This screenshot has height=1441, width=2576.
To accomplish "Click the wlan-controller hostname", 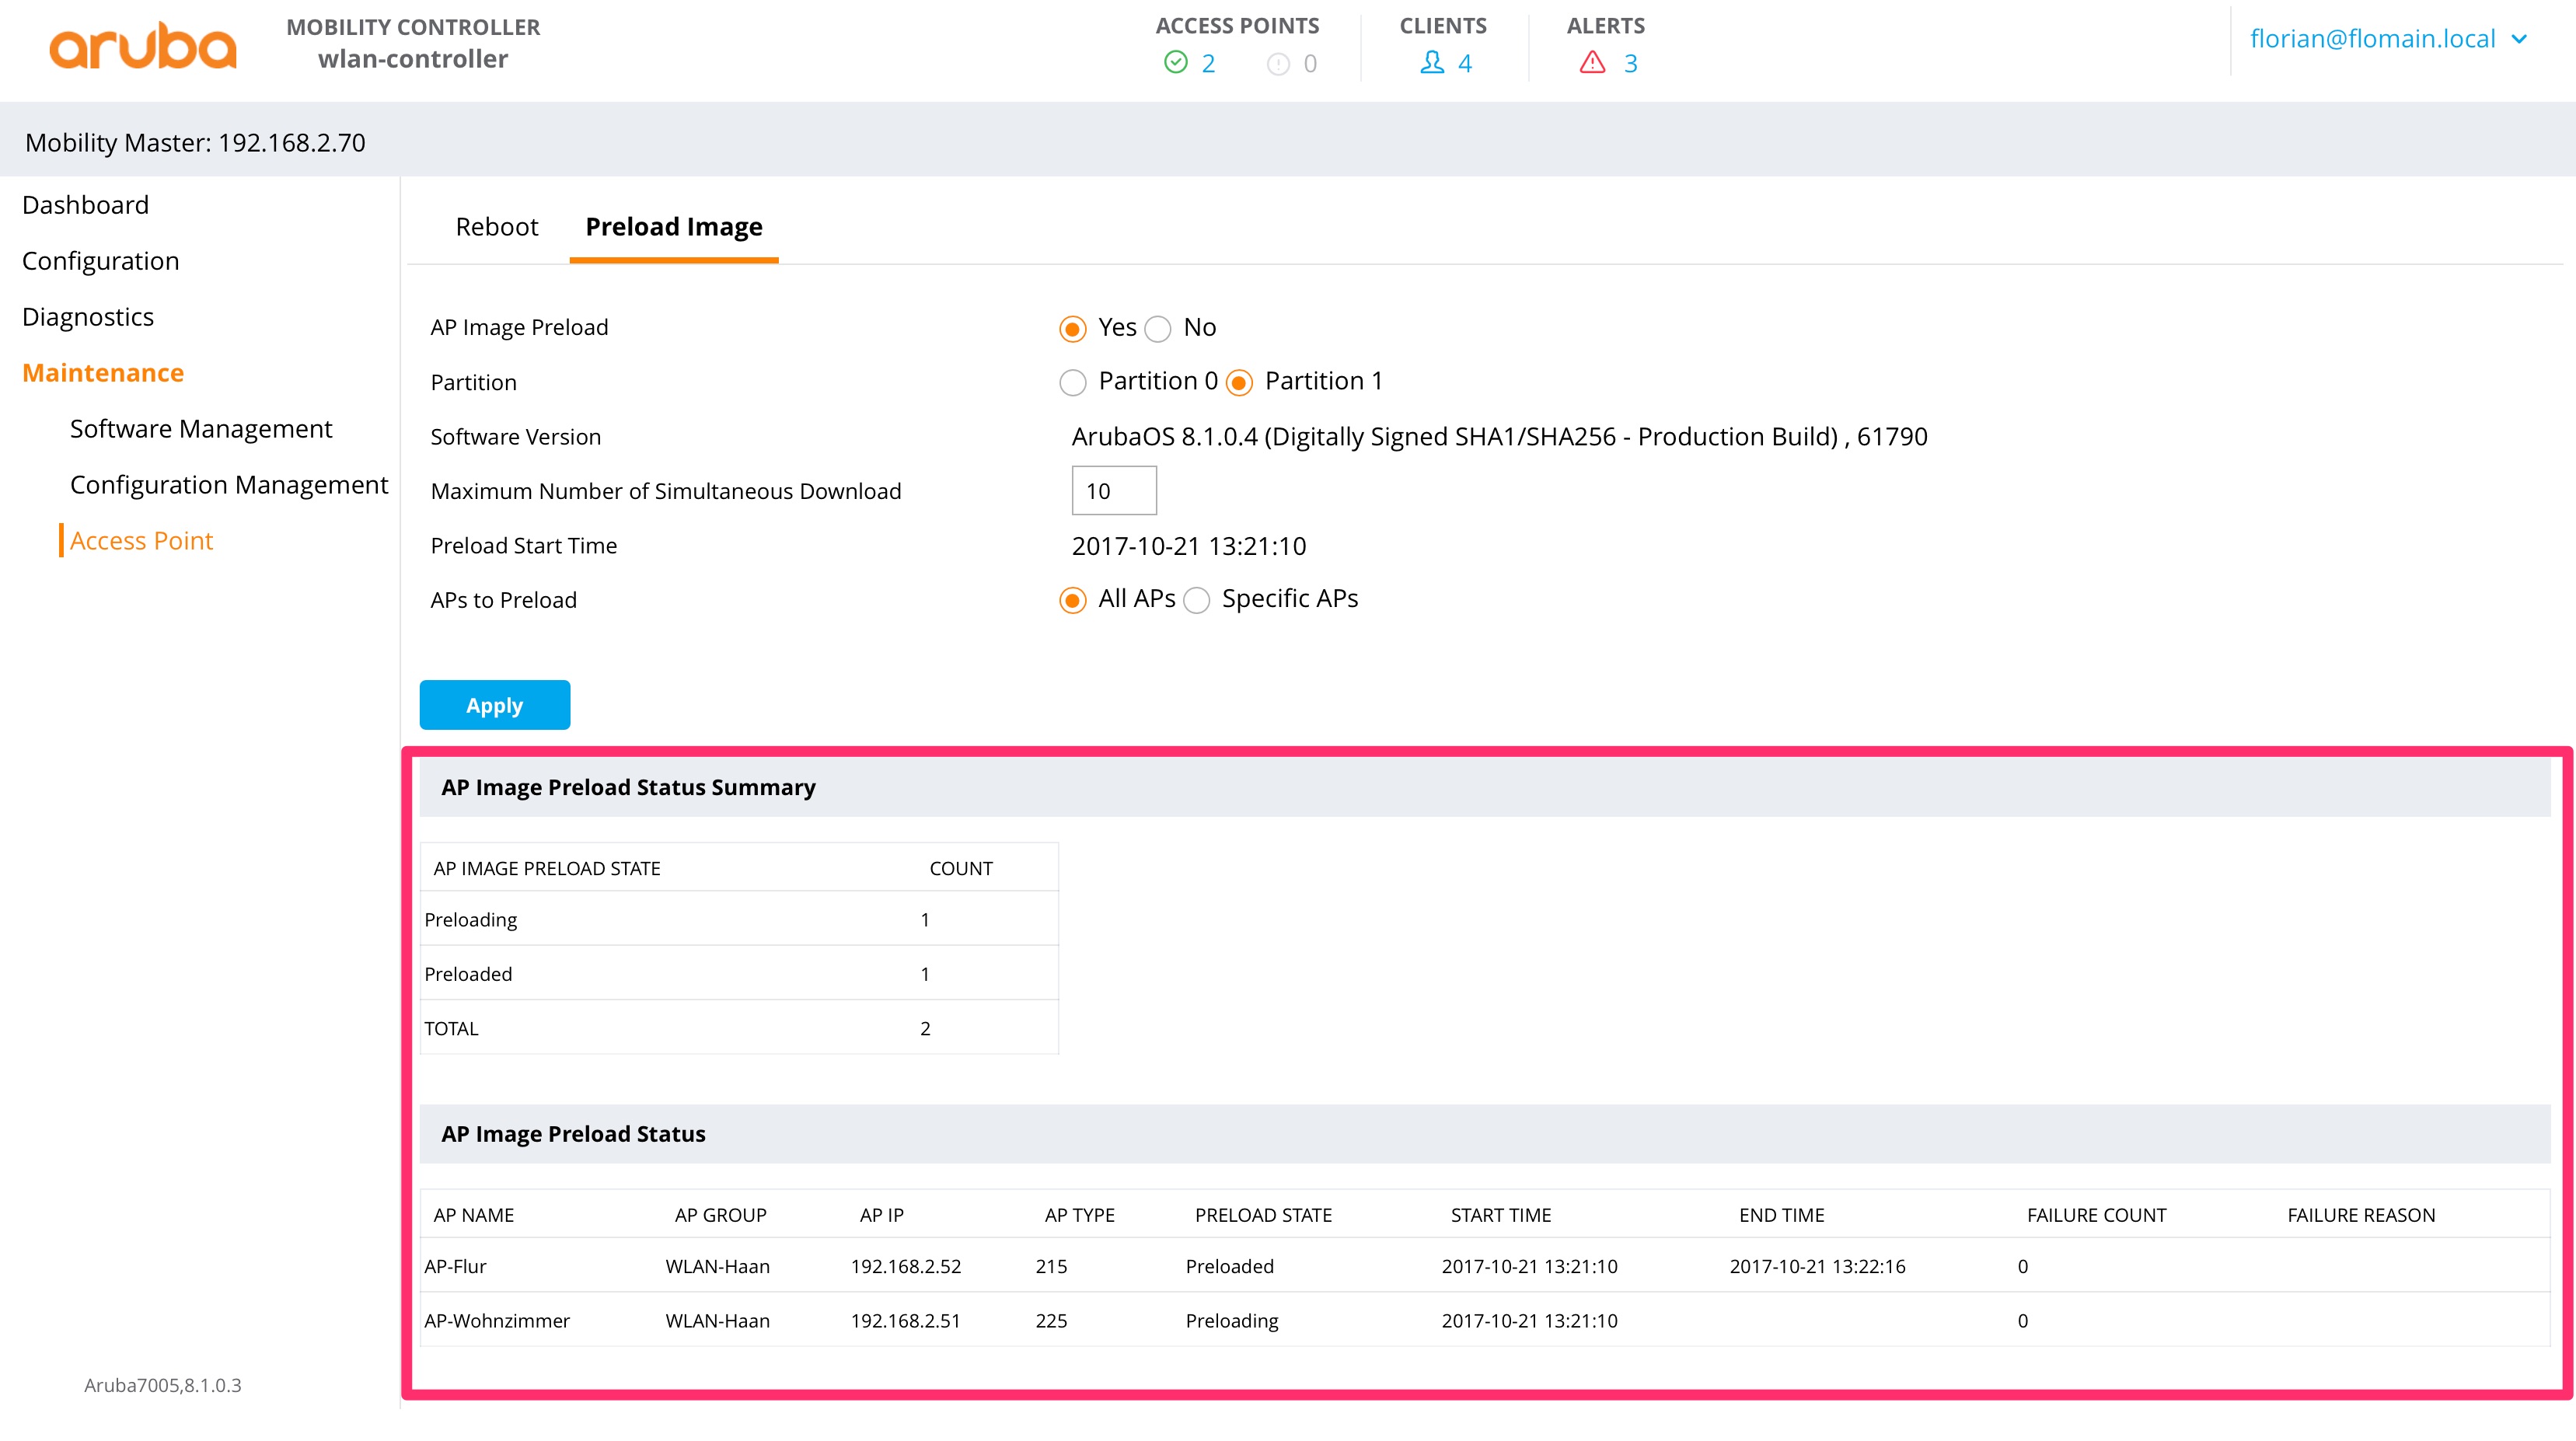I will pyautogui.click(x=413, y=59).
